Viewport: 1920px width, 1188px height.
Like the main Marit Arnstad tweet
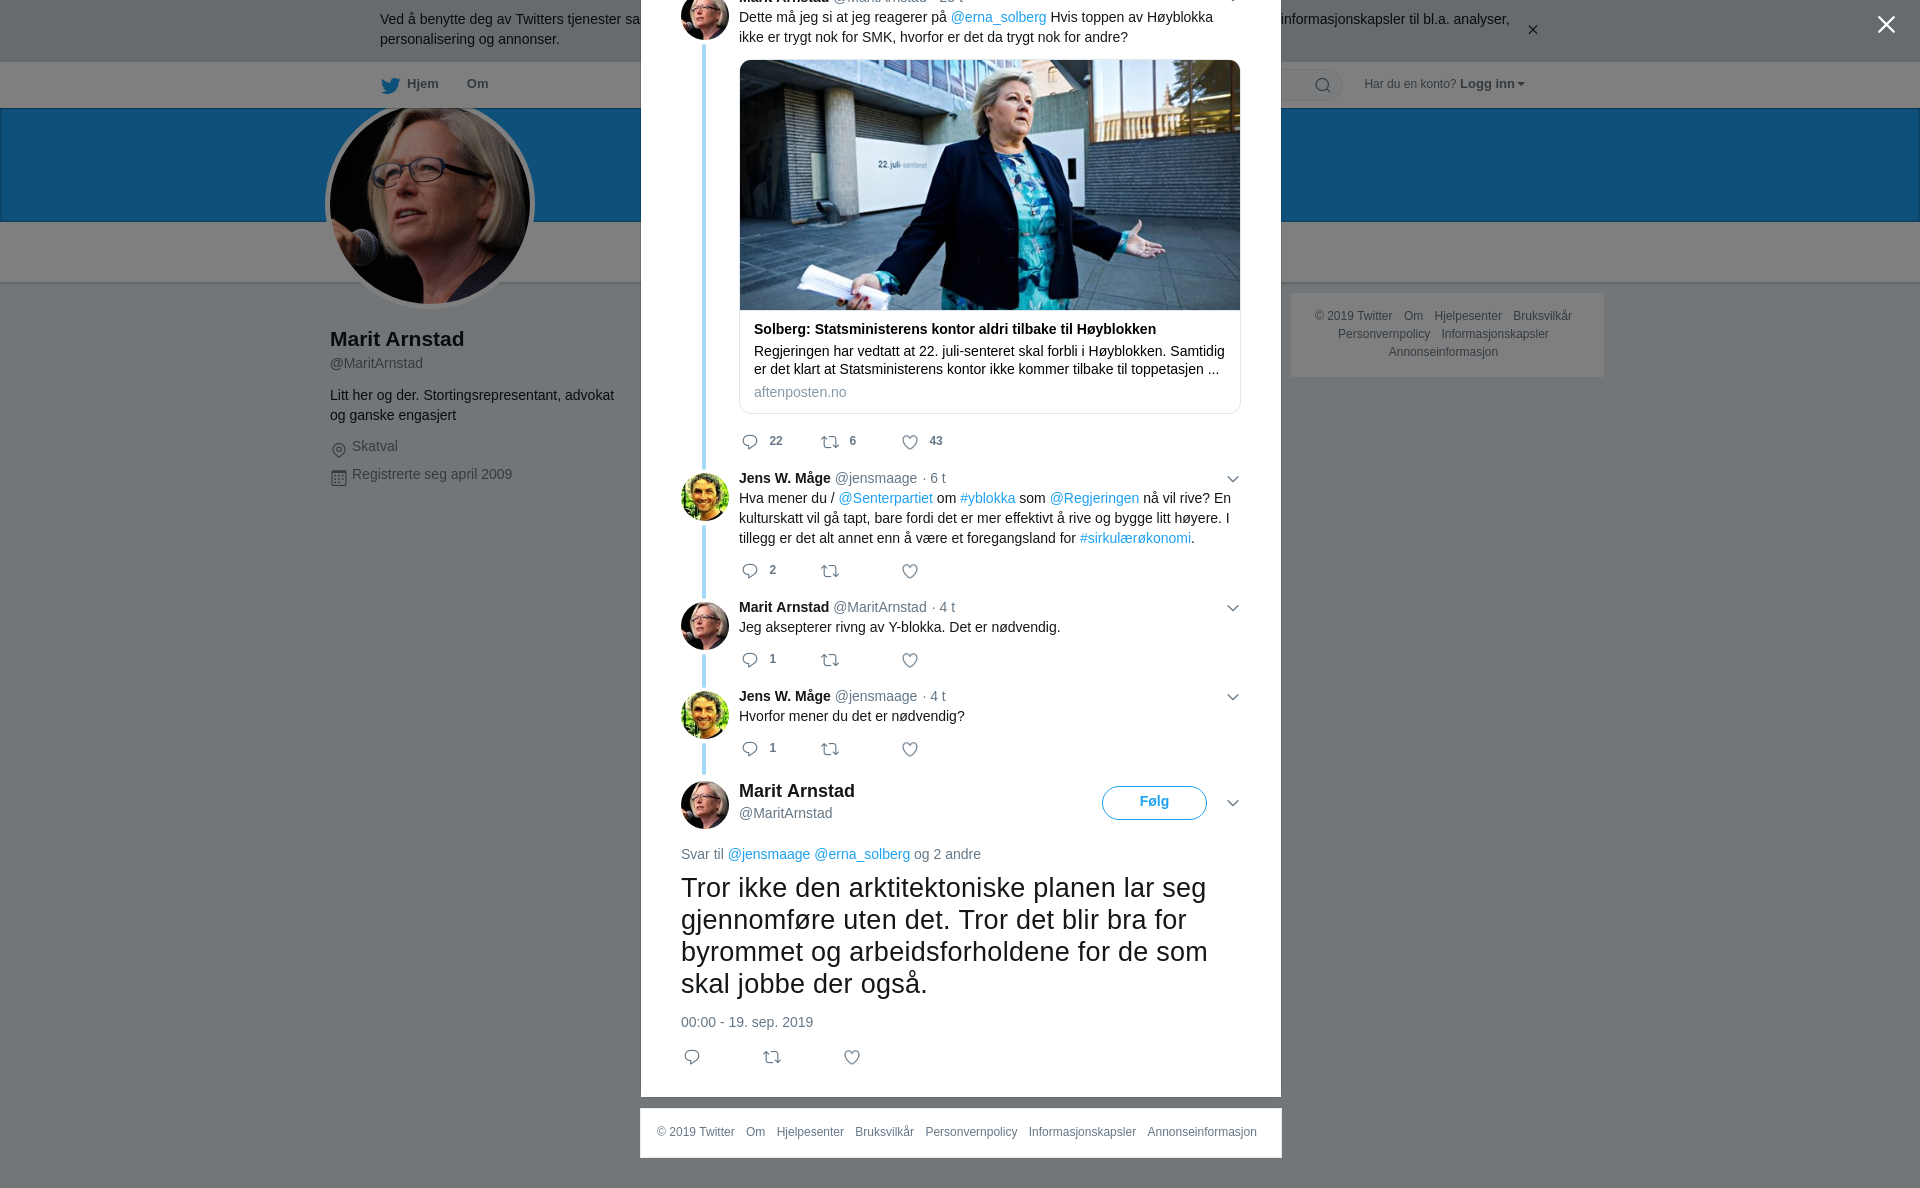852,1057
